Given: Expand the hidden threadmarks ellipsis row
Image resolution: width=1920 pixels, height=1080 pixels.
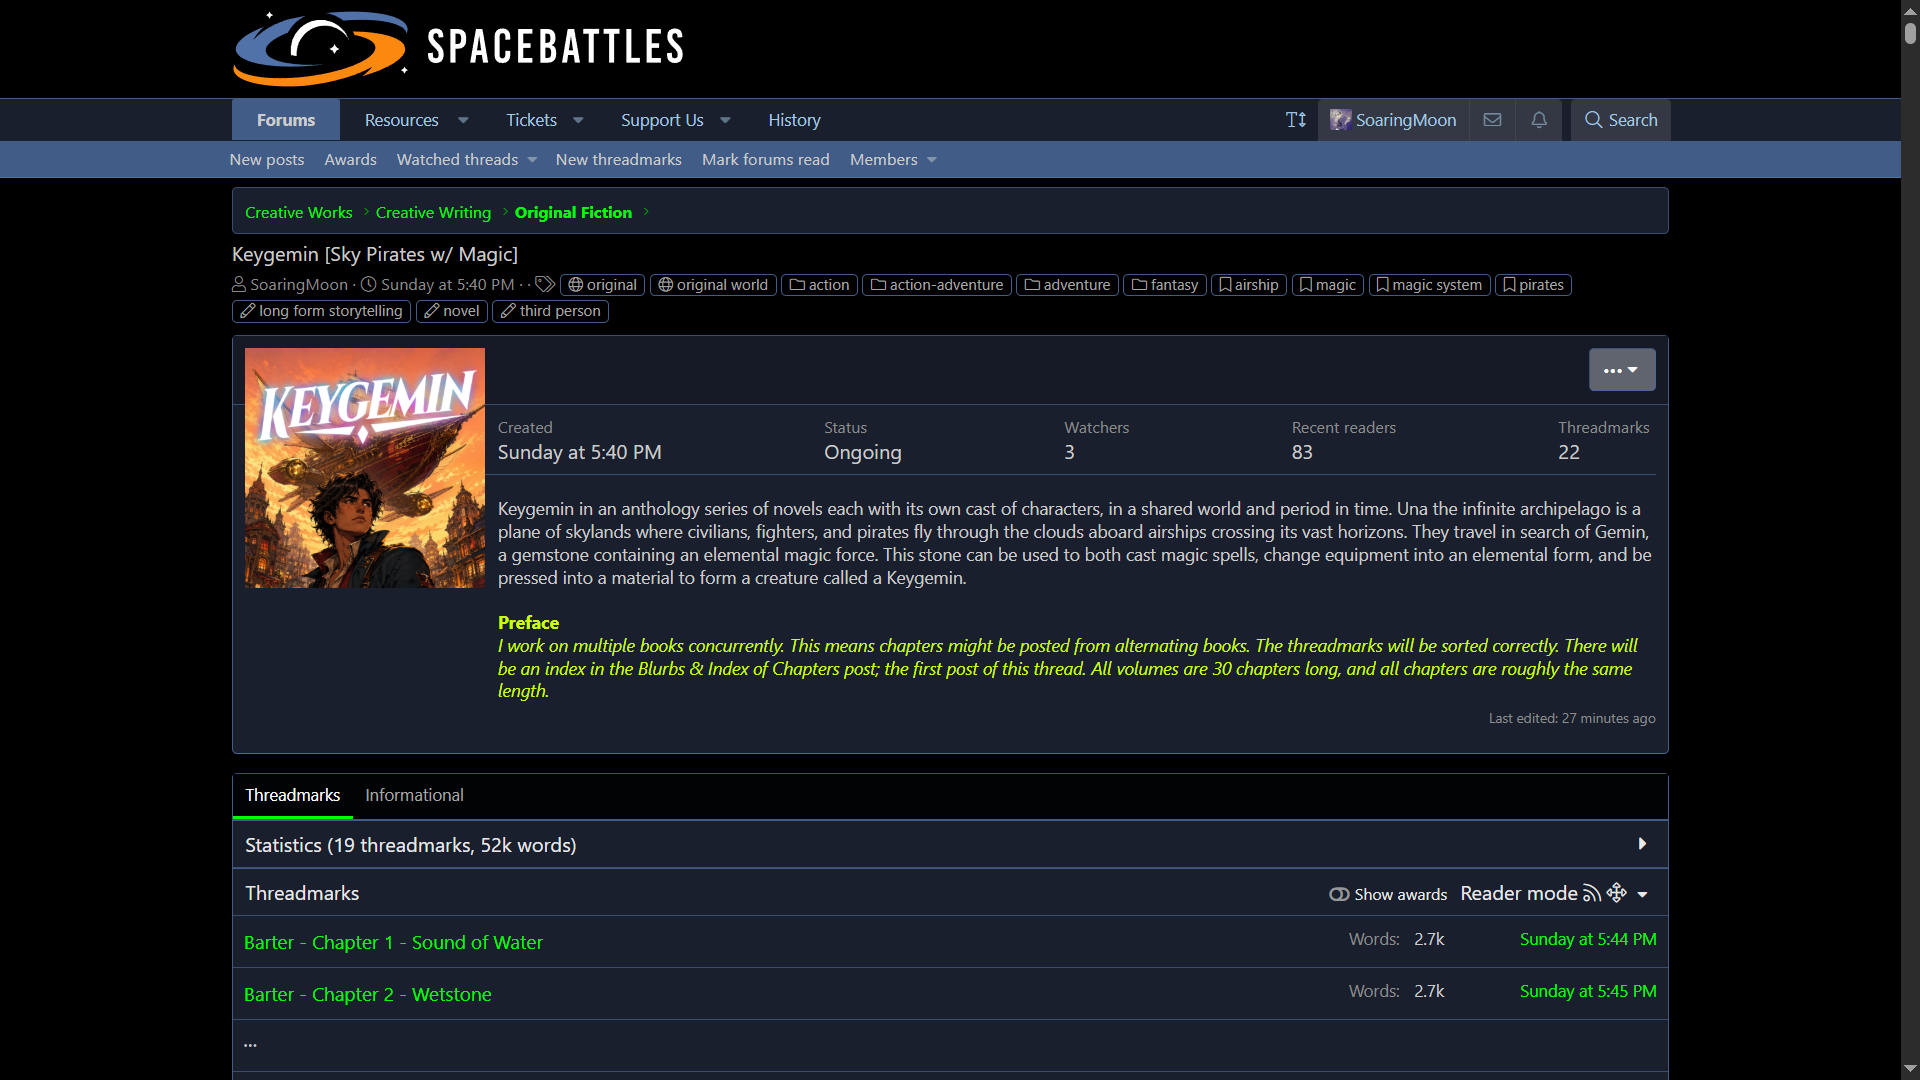Looking at the screenshot, I should pos(950,1045).
